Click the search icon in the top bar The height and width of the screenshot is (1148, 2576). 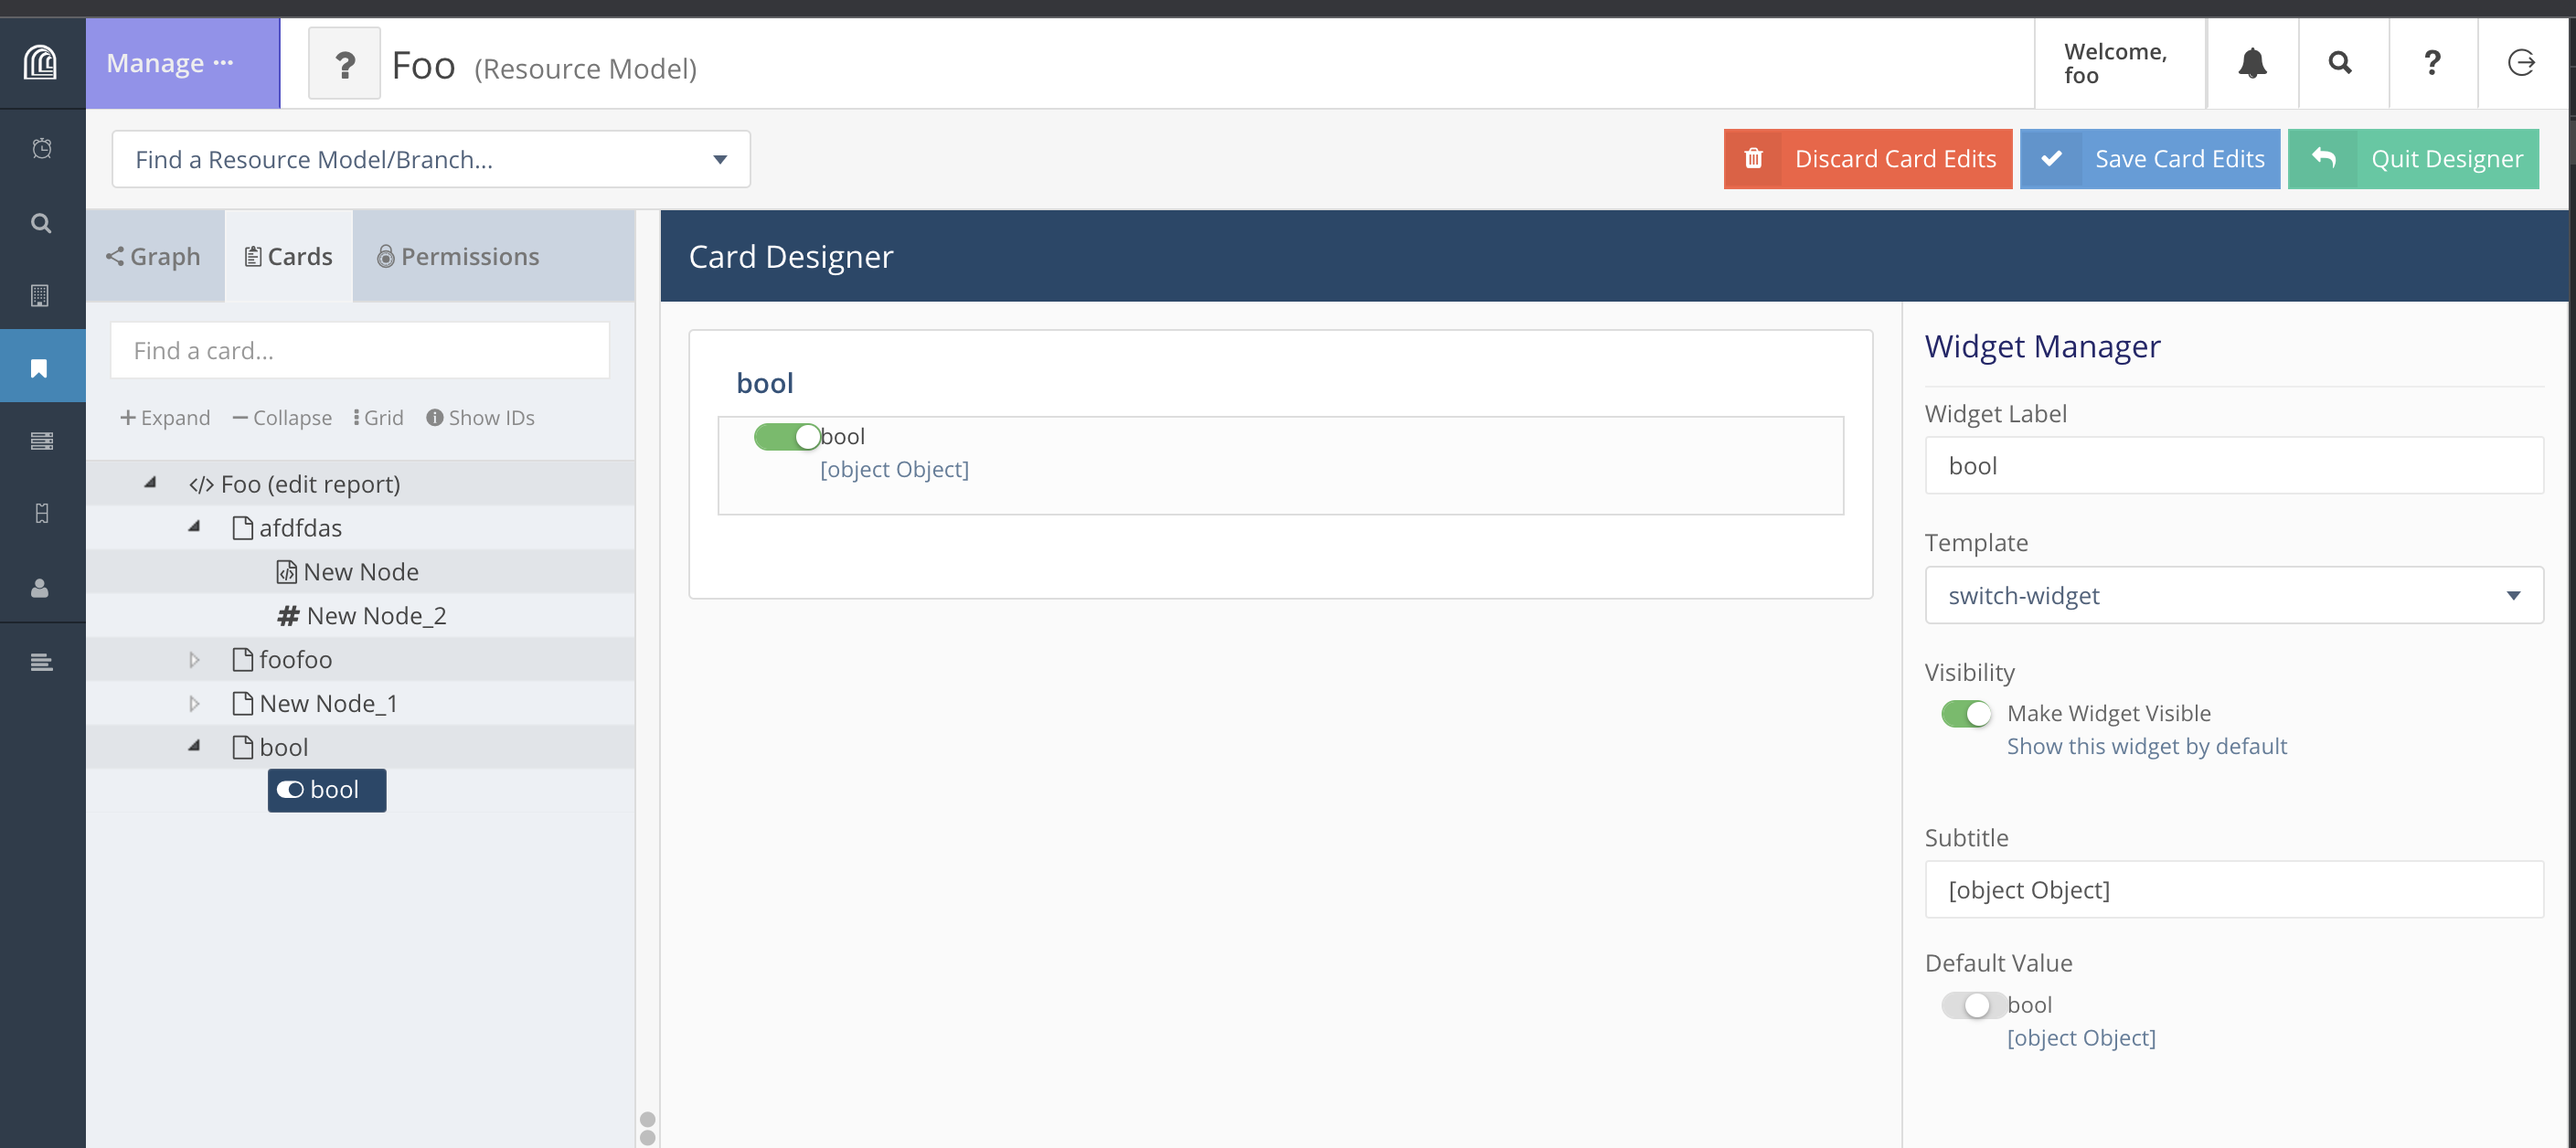(x=2341, y=62)
